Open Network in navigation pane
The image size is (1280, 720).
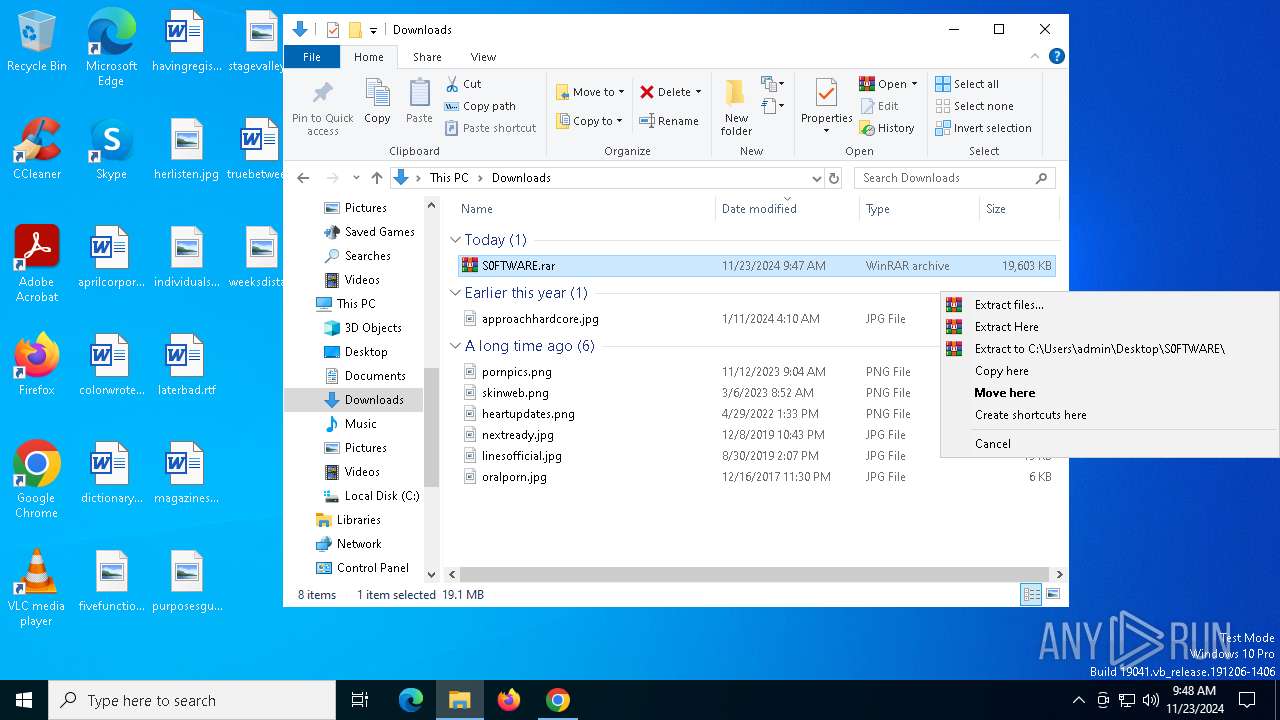pos(359,544)
